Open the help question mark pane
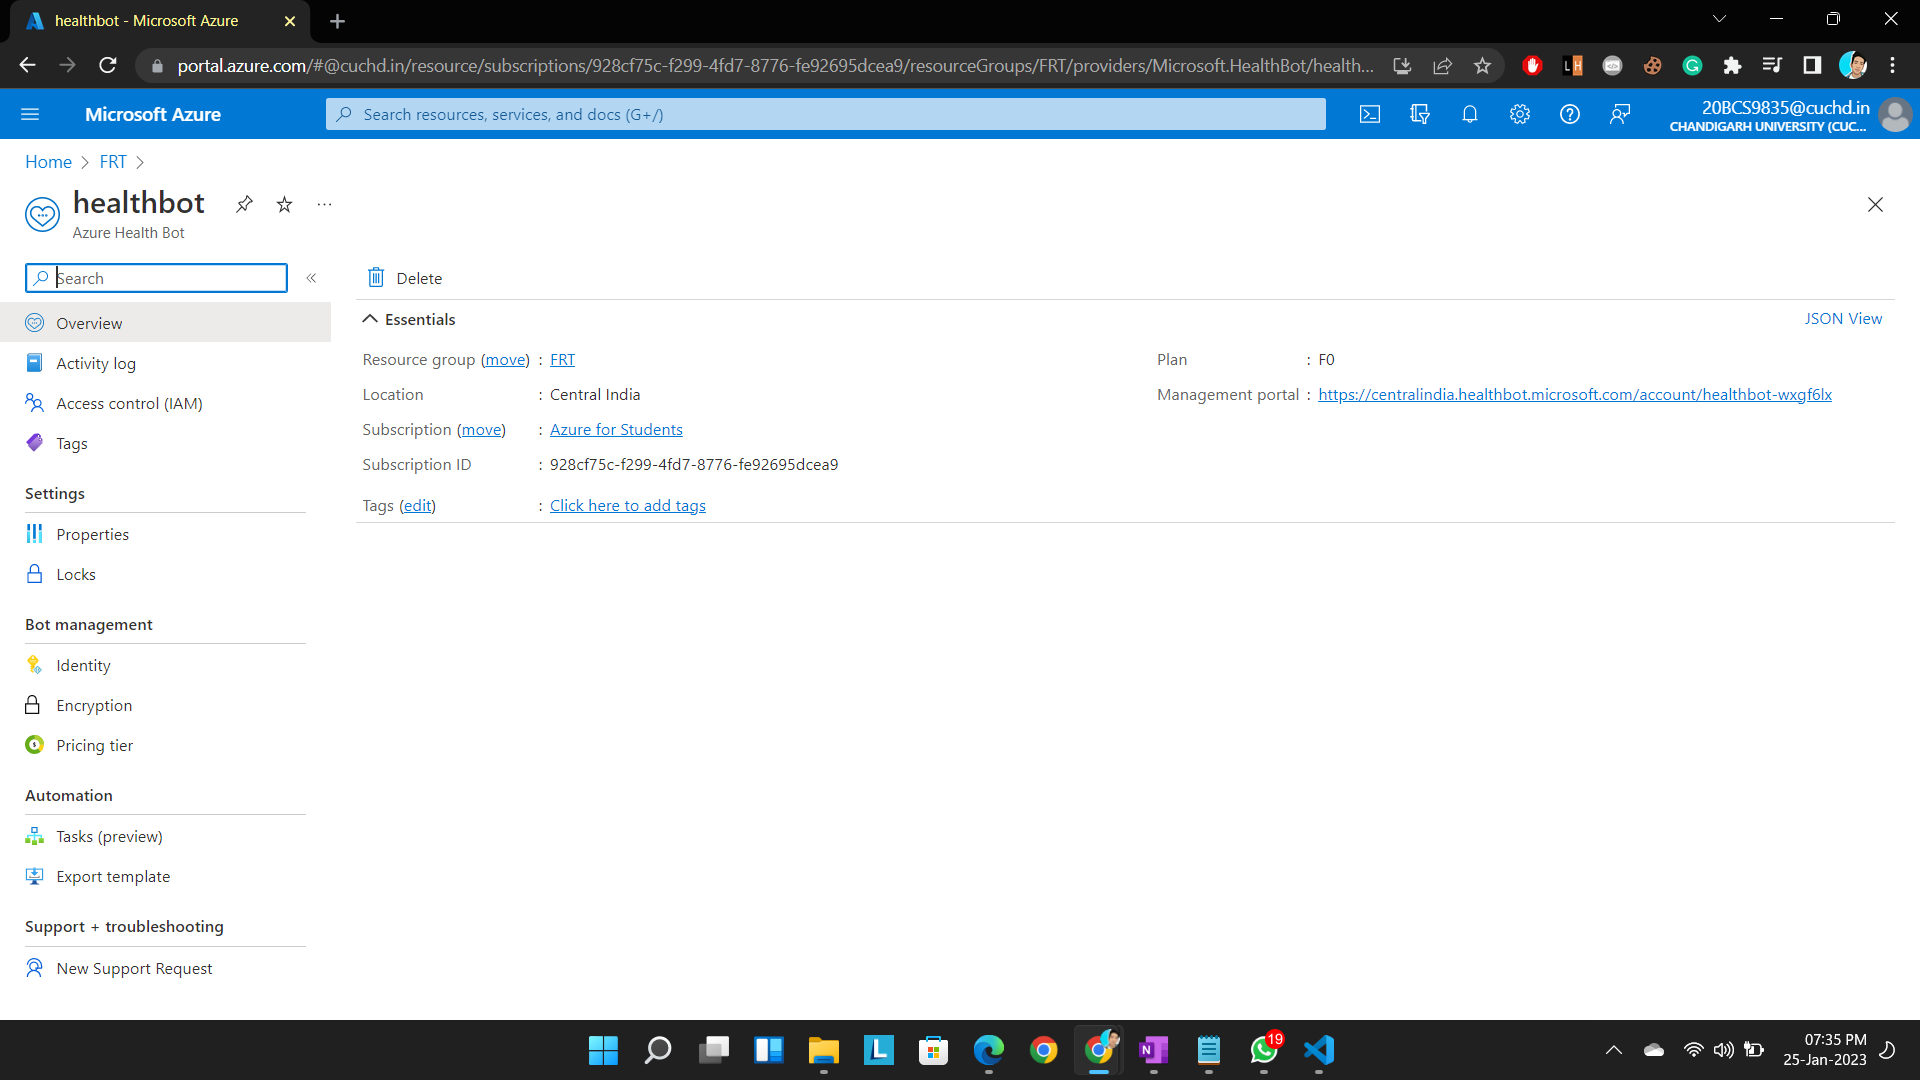The width and height of the screenshot is (1920, 1080). point(1569,114)
